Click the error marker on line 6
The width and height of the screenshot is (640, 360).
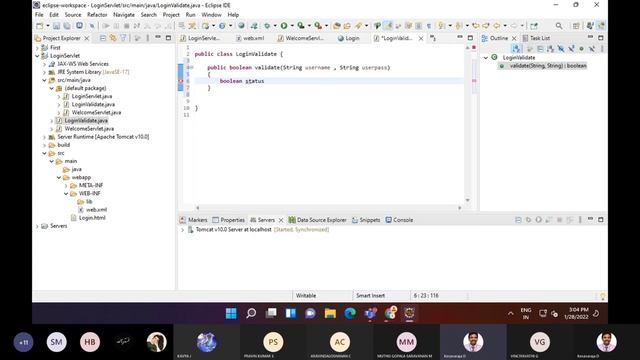pyautogui.click(x=181, y=81)
